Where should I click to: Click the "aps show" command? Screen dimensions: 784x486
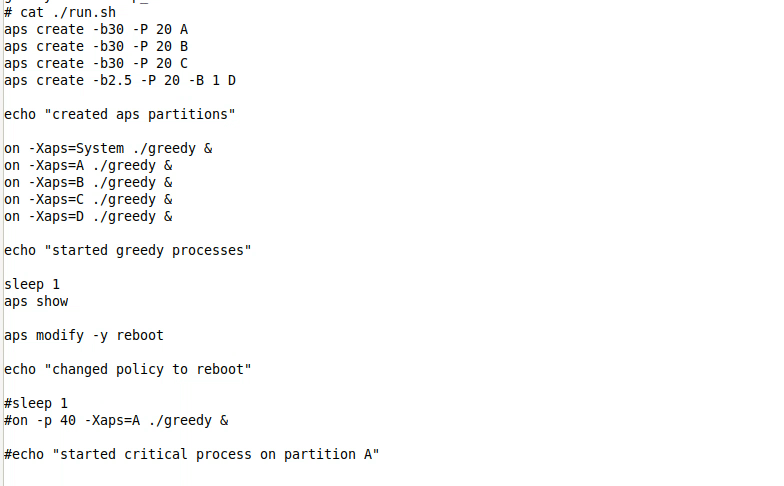[36, 302]
